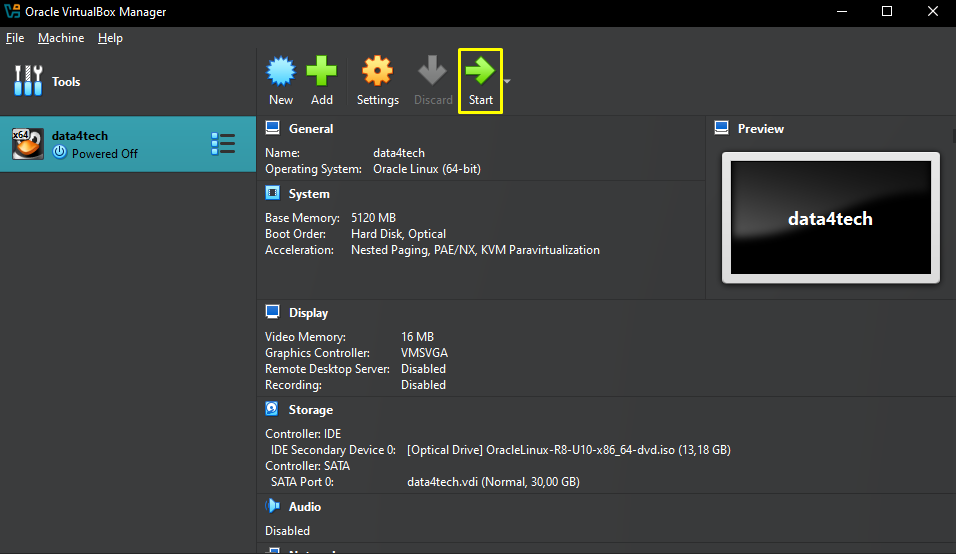Screen dimensions: 956x554
Task: Click the Recording Disabled value
Action: (x=423, y=385)
